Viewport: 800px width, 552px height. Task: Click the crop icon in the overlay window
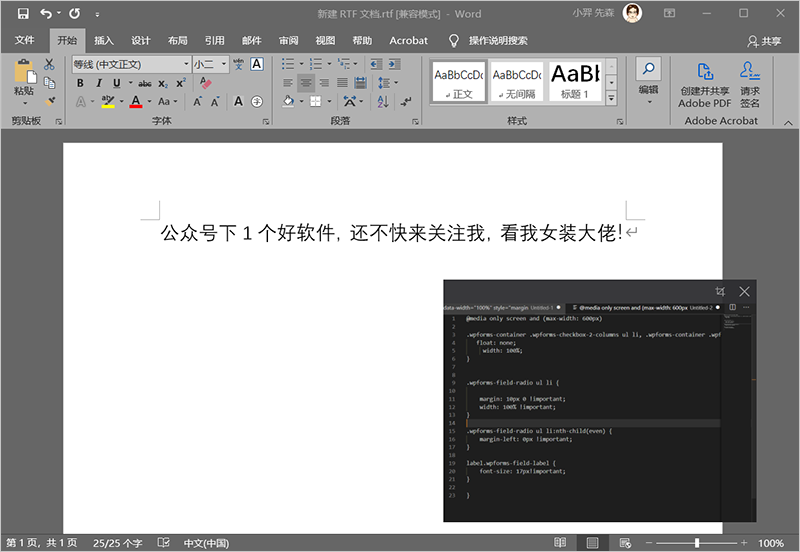pyautogui.click(x=720, y=291)
